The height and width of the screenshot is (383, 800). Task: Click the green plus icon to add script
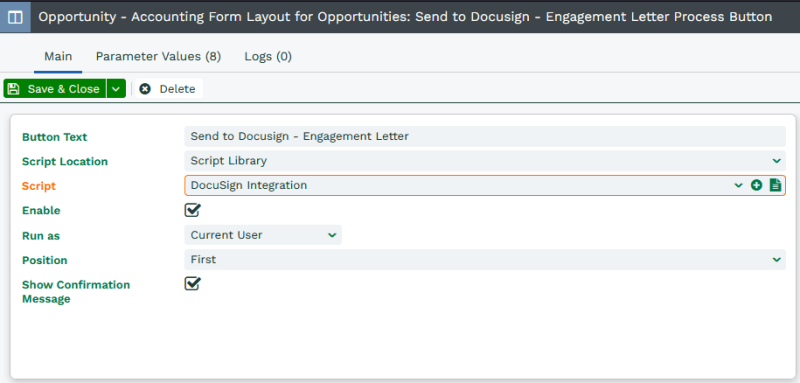point(756,186)
